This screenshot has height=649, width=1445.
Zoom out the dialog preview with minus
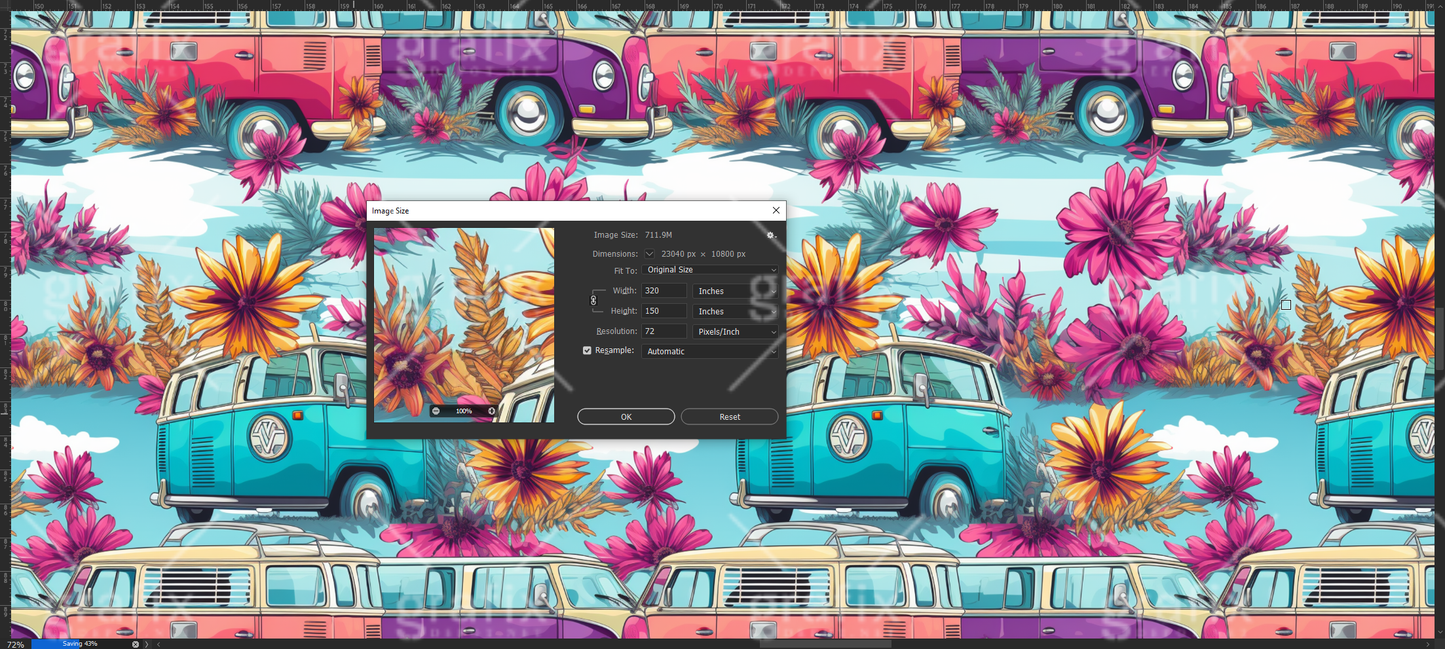tap(436, 411)
